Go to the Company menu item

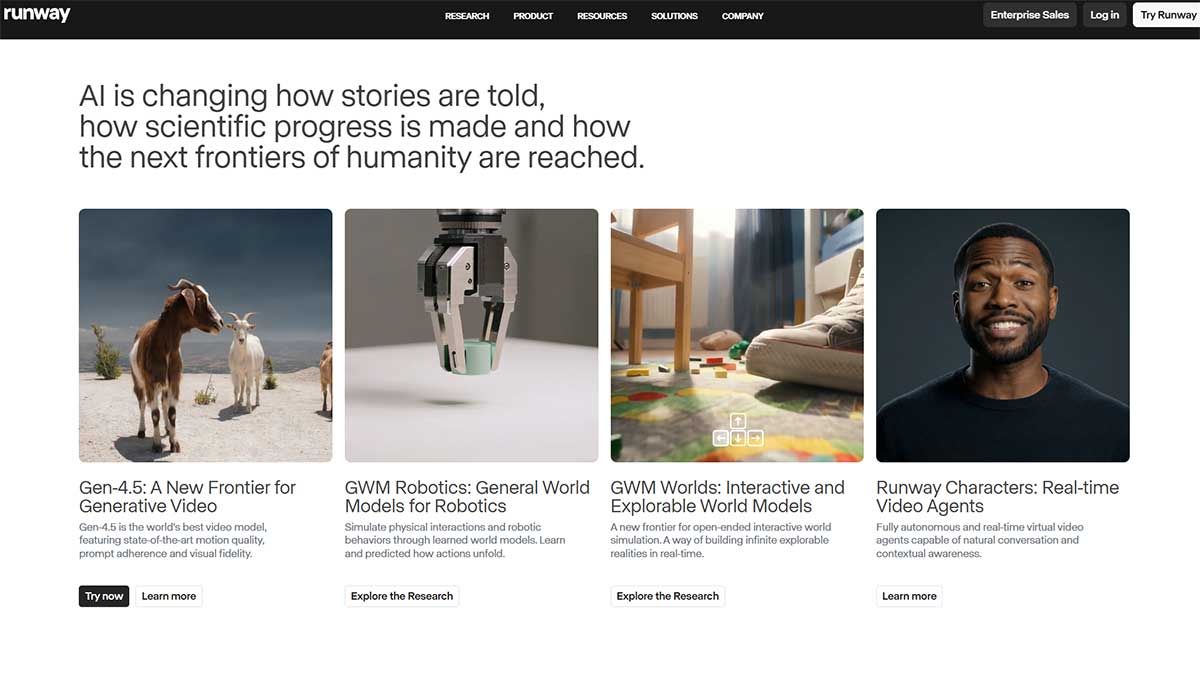click(742, 16)
